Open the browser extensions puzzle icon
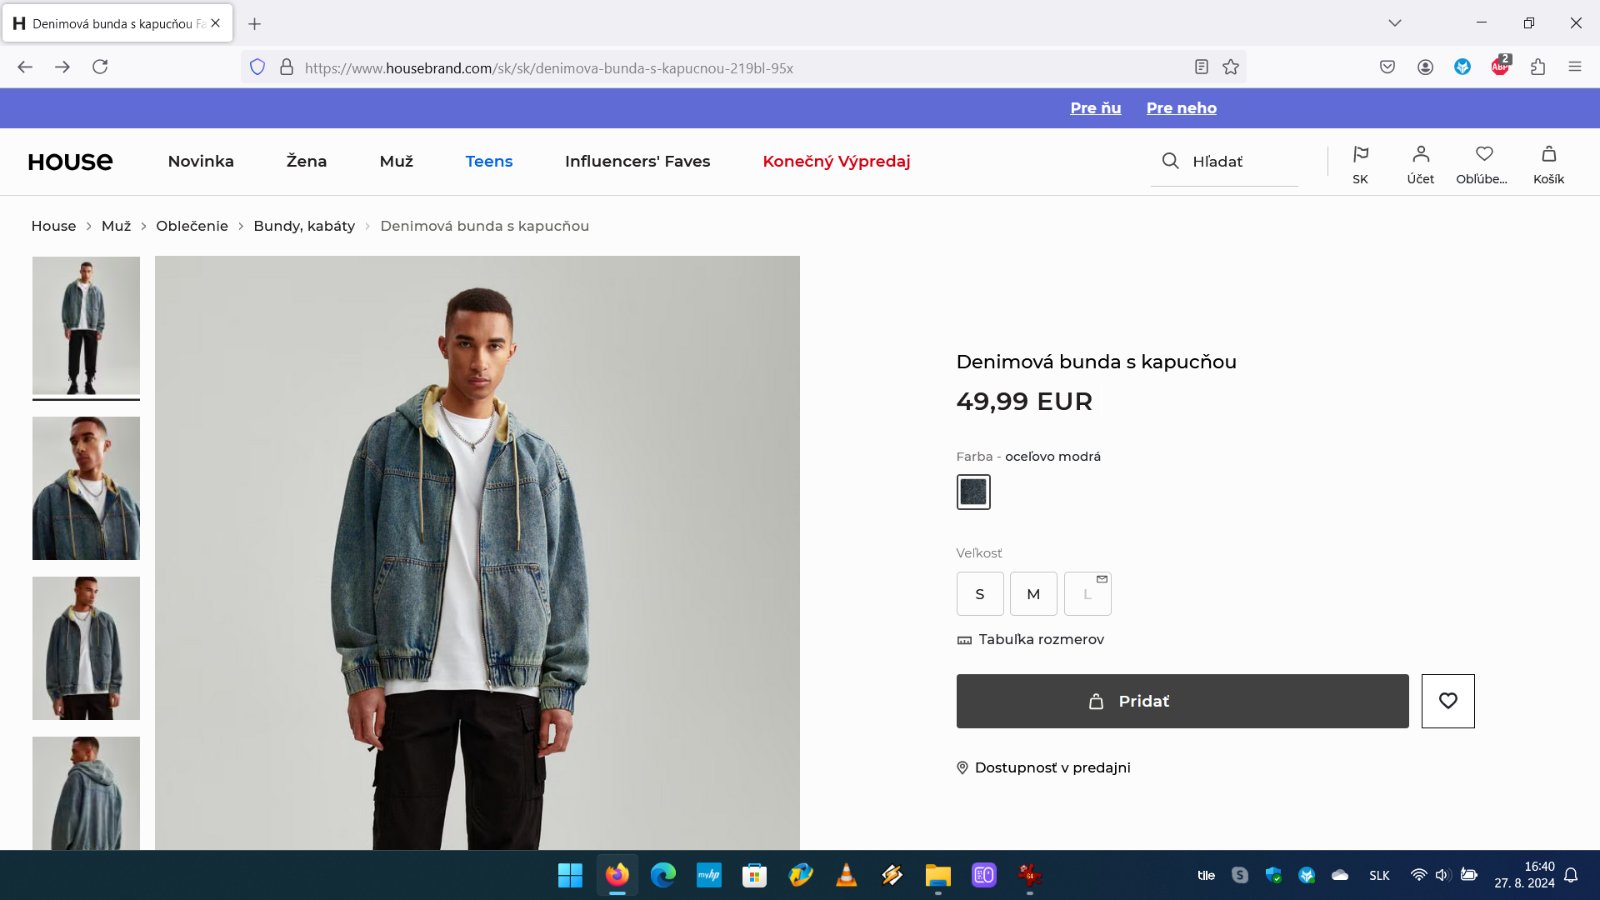Image resolution: width=1600 pixels, height=900 pixels. (x=1538, y=67)
